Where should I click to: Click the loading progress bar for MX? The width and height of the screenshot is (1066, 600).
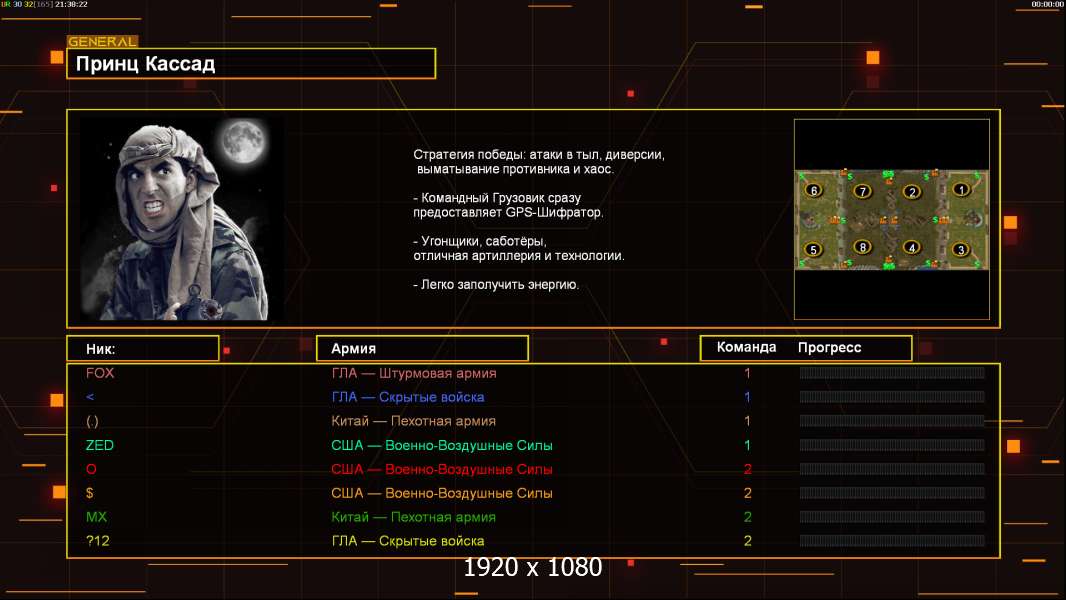click(x=892, y=516)
